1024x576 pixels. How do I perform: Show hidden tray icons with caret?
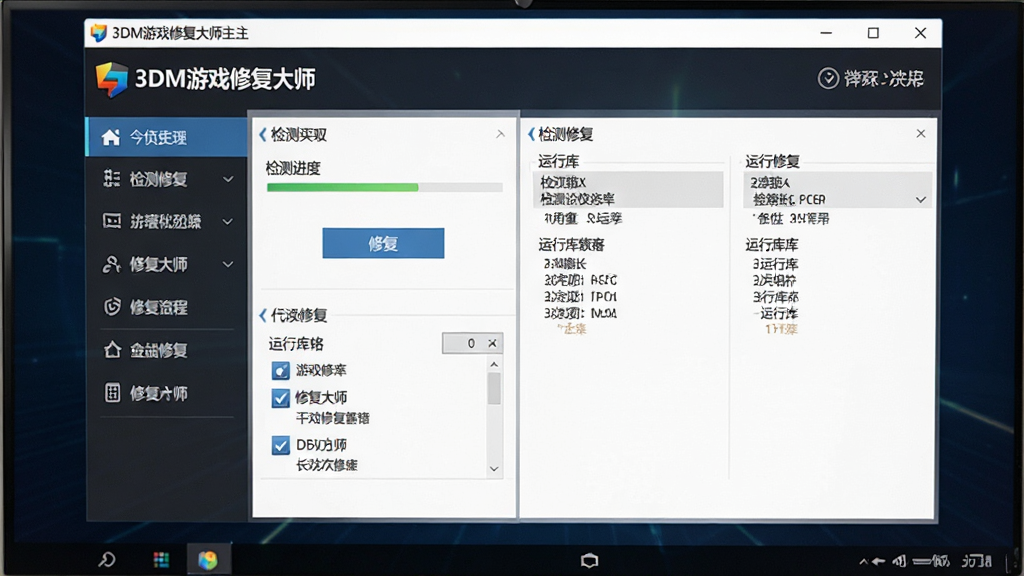point(863,561)
